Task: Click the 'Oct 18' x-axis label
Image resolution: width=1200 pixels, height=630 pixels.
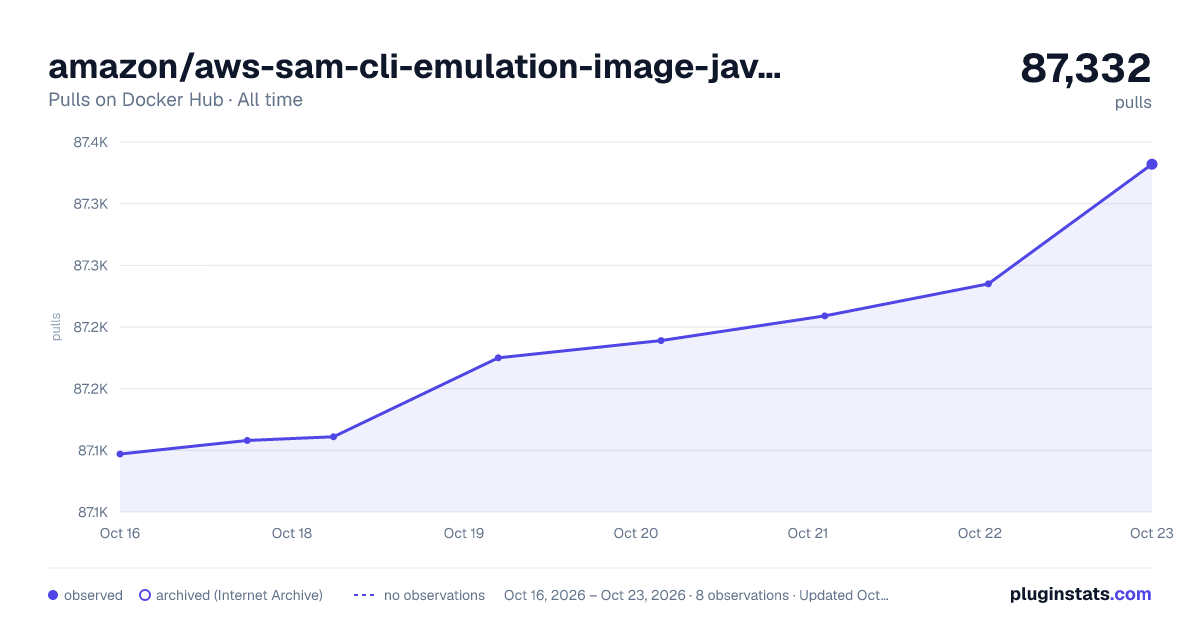Action: 292,533
